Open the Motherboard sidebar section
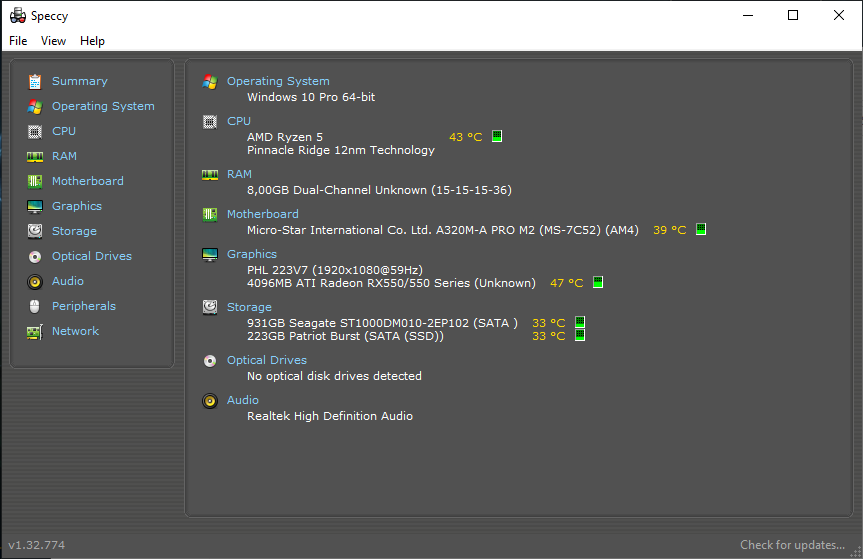863x559 pixels. pos(88,181)
